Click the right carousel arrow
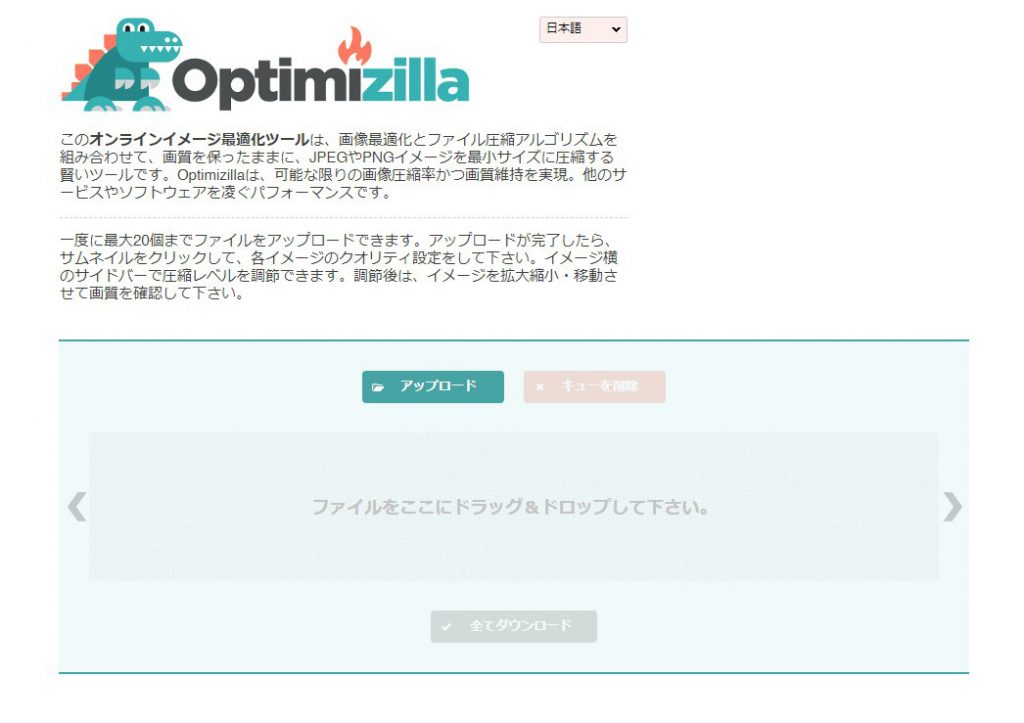Viewport: 1024px width, 723px height. pos(952,507)
